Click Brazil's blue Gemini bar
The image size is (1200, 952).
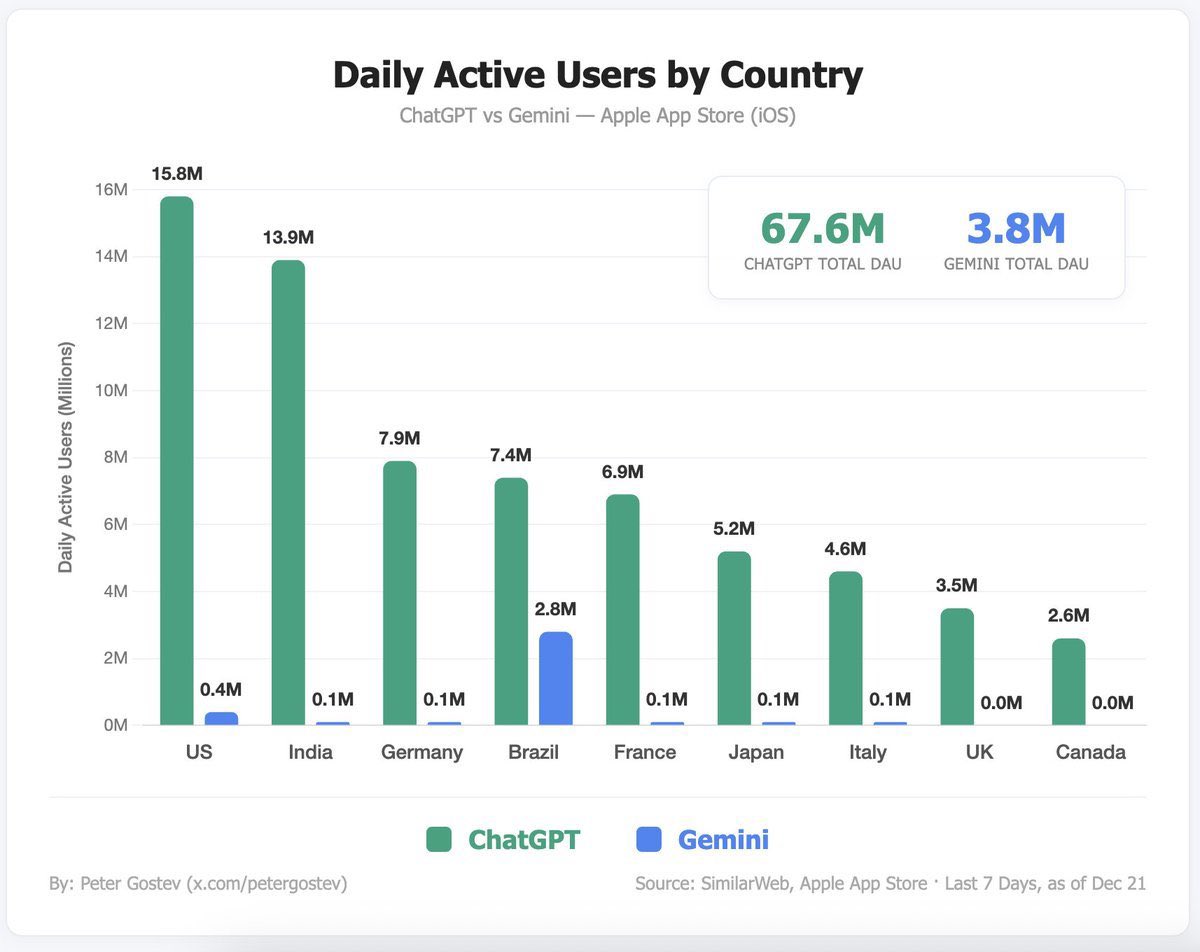coord(556,678)
